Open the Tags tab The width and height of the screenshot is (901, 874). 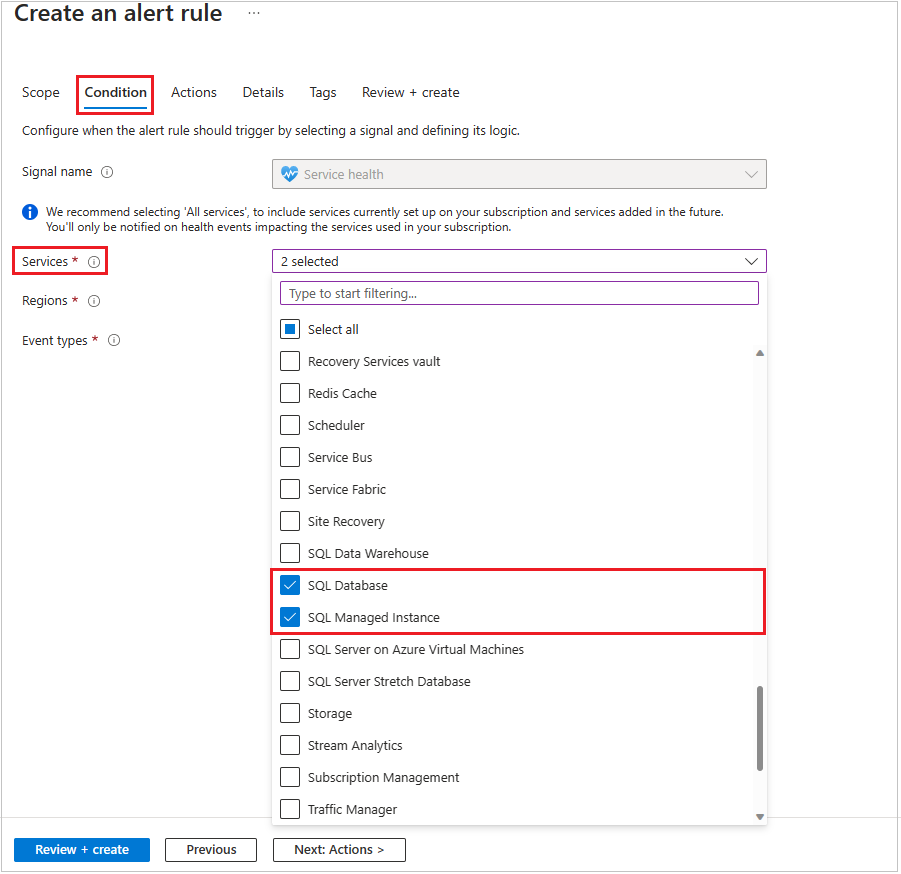pyautogui.click(x=322, y=92)
